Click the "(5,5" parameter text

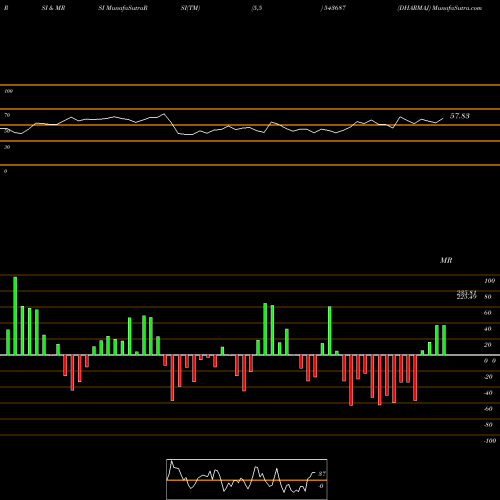(257, 8)
